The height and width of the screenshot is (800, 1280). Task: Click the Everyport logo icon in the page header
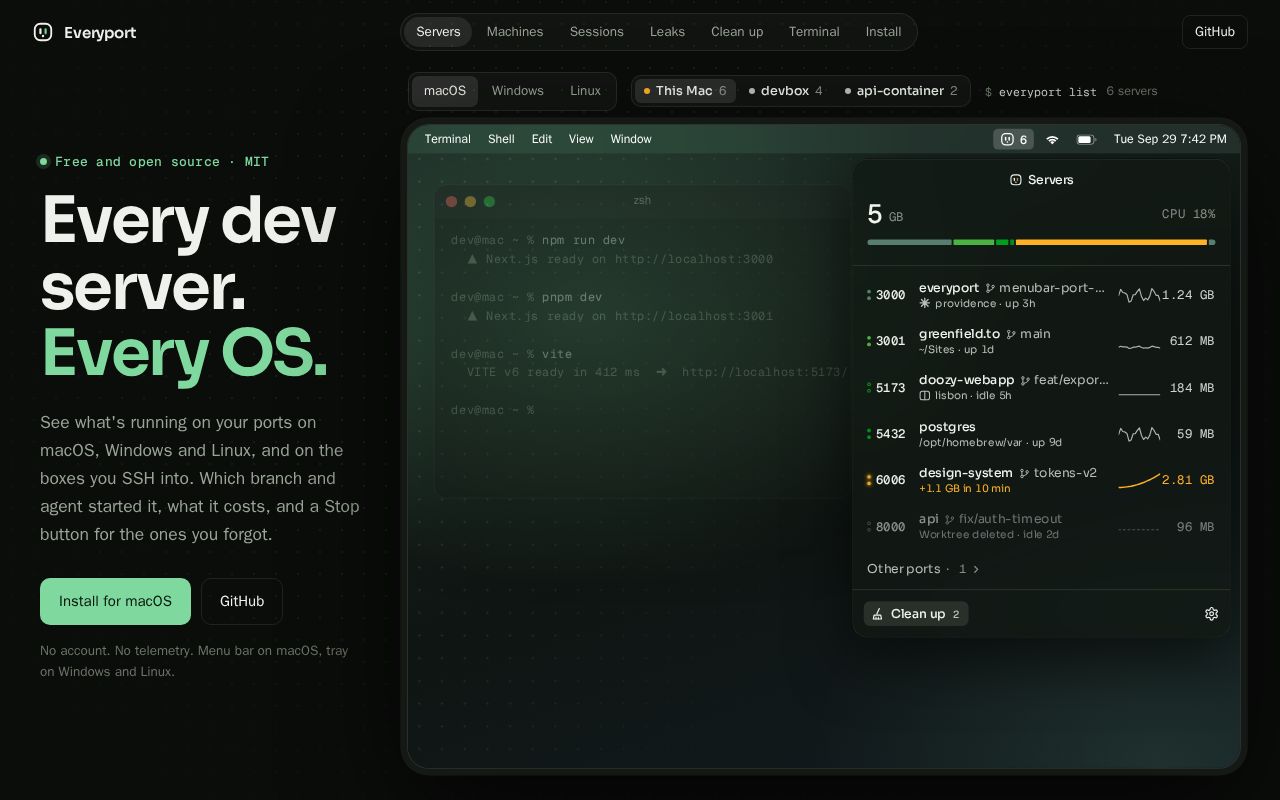(43, 32)
